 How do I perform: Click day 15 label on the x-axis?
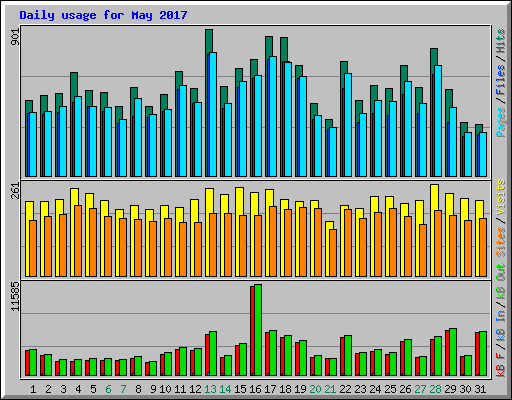240,389
